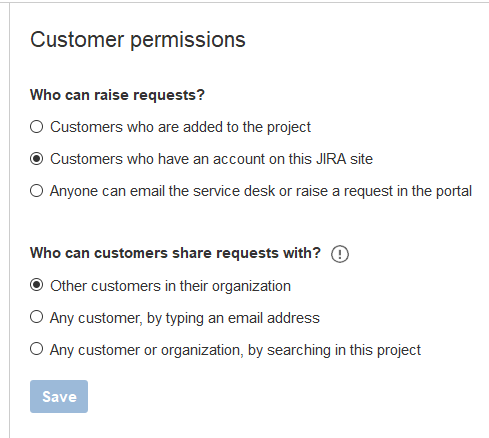Click the 'Customers who are added to the project' label
The width and height of the screenshot is (489, 438).
click(180, 127)
